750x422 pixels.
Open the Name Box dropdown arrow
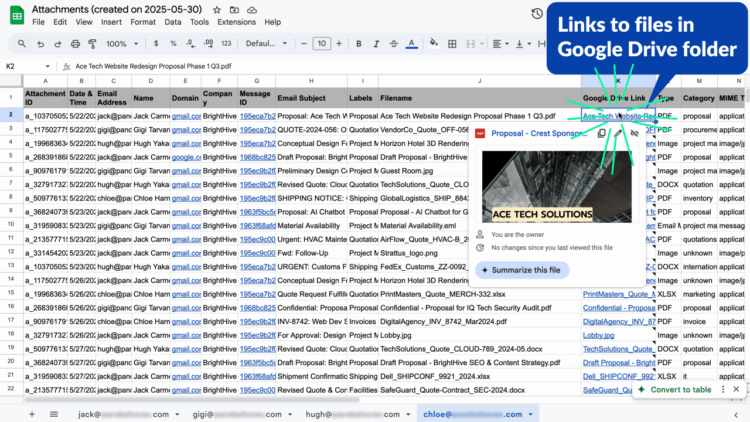[x=47, y=67]
